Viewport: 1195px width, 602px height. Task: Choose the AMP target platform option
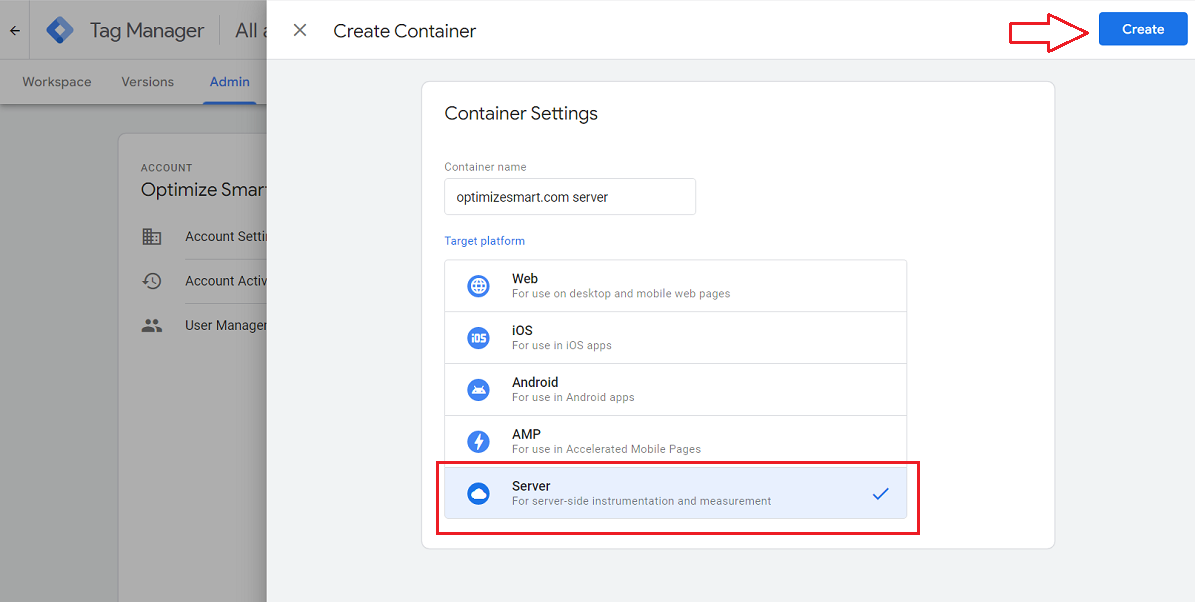click(x=675, y=442)
